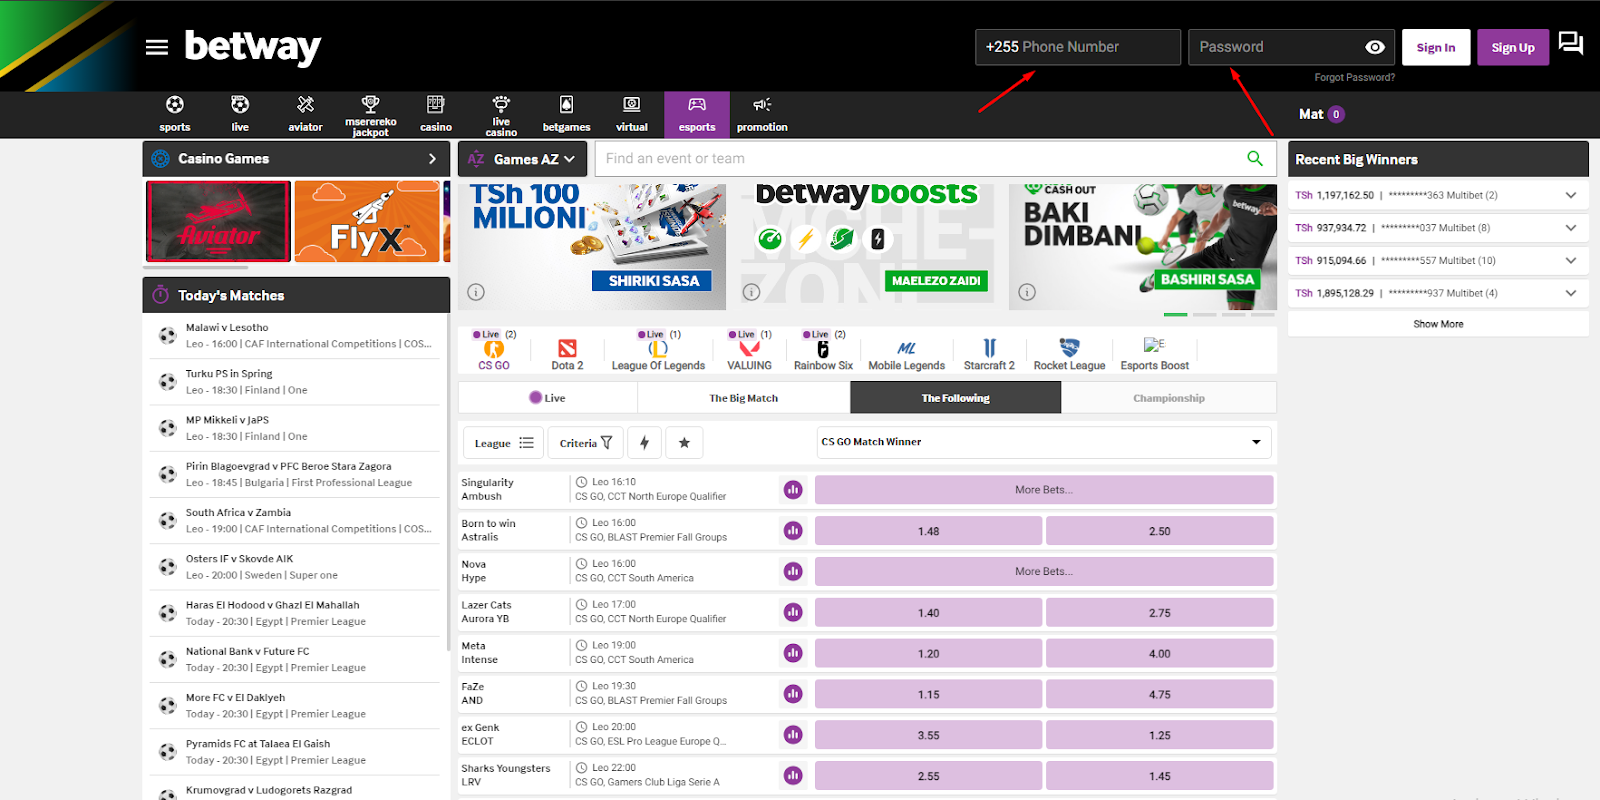The height and width of the screenshot is (800, 1600).
Task: Switch to The Big Match tab
Action: coord(744,398)
